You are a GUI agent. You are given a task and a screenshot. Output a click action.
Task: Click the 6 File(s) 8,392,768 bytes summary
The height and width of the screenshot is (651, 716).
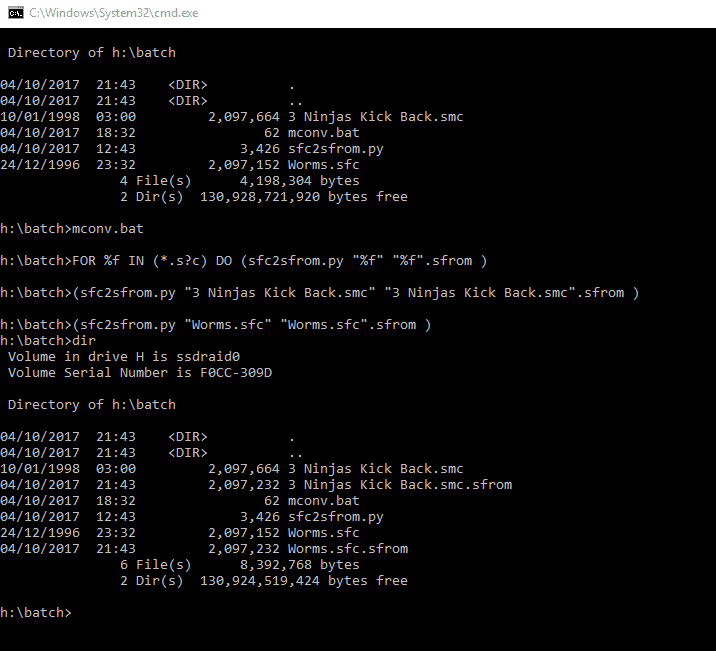tap(240, 565)
